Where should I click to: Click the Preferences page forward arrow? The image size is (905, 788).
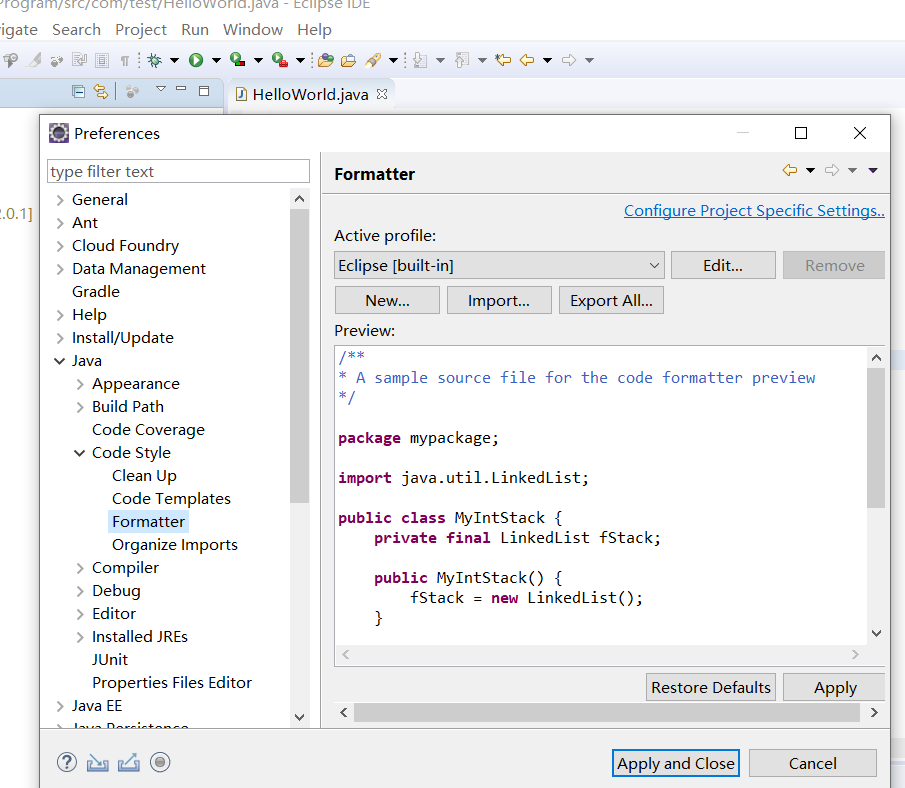[832, 170]
